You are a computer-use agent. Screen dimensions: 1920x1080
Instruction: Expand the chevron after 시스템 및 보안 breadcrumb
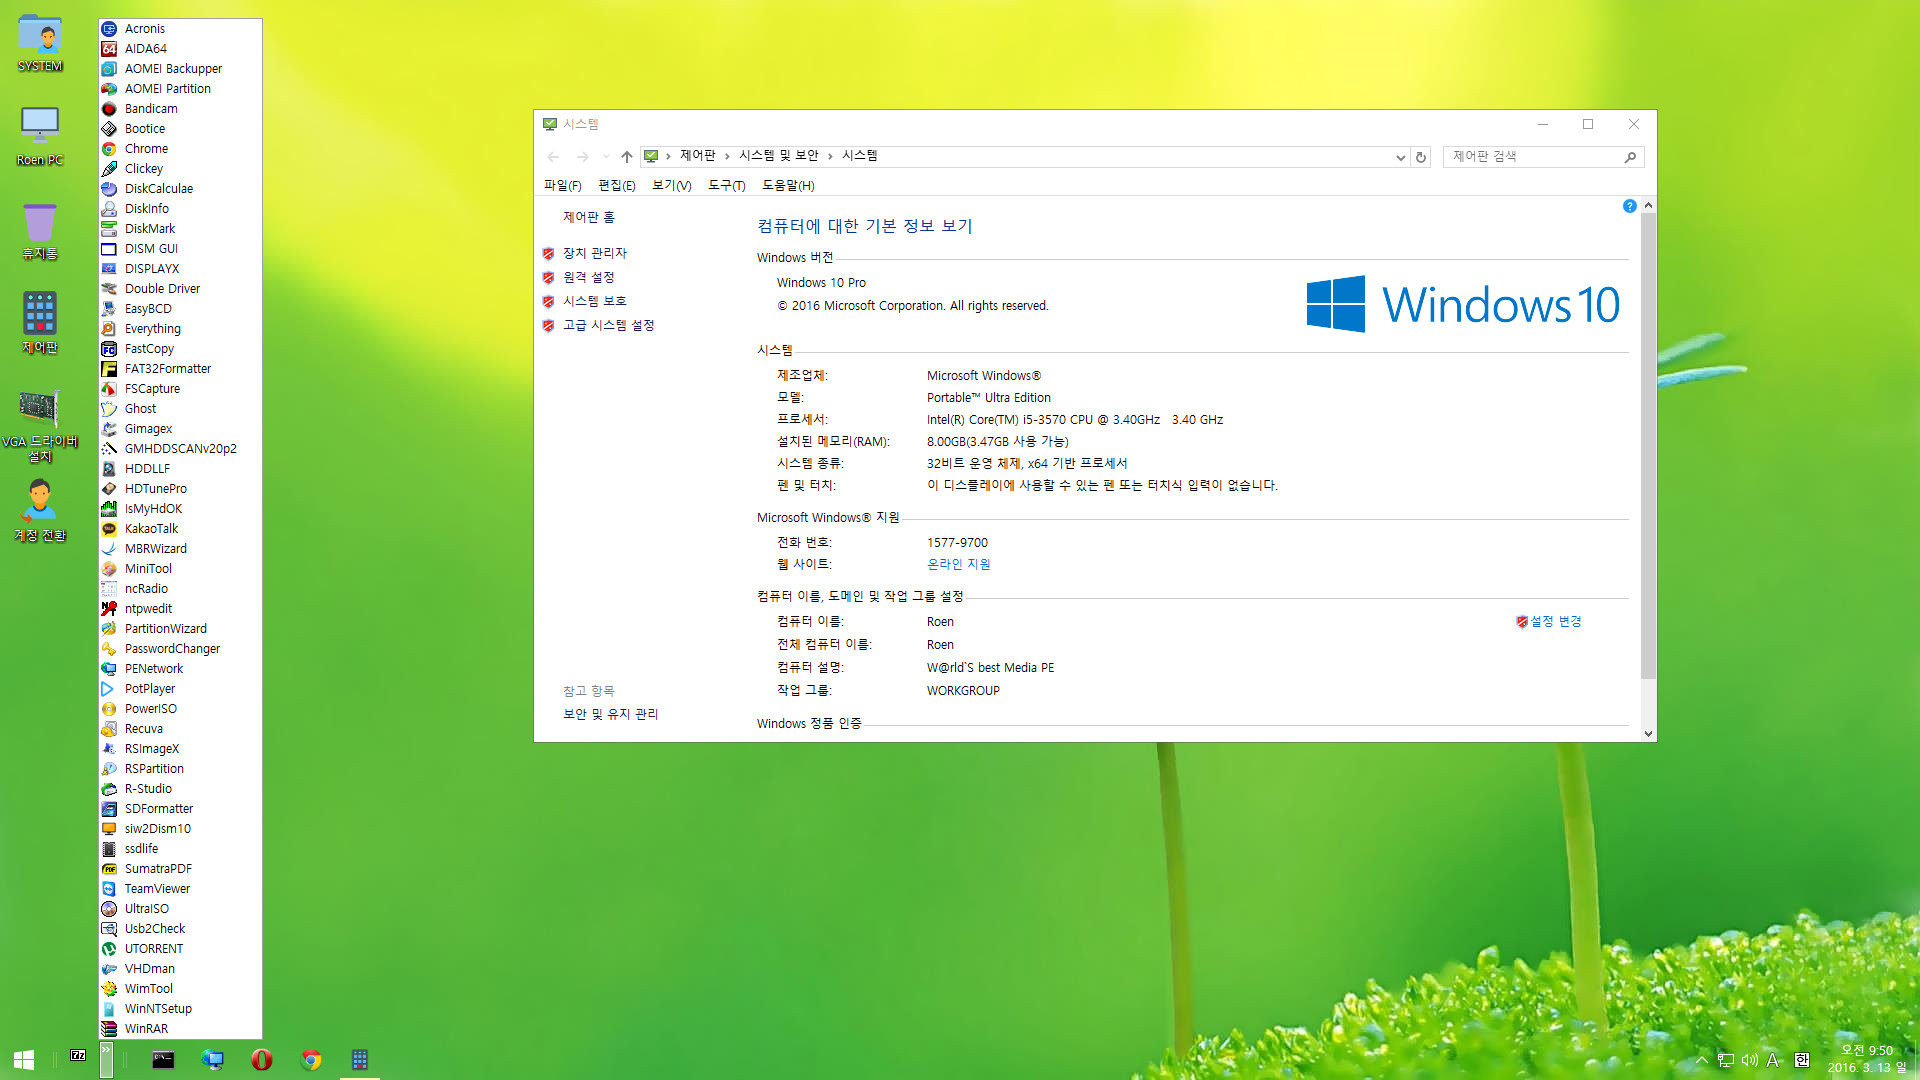pyautogui.click(x=830, y=156)
